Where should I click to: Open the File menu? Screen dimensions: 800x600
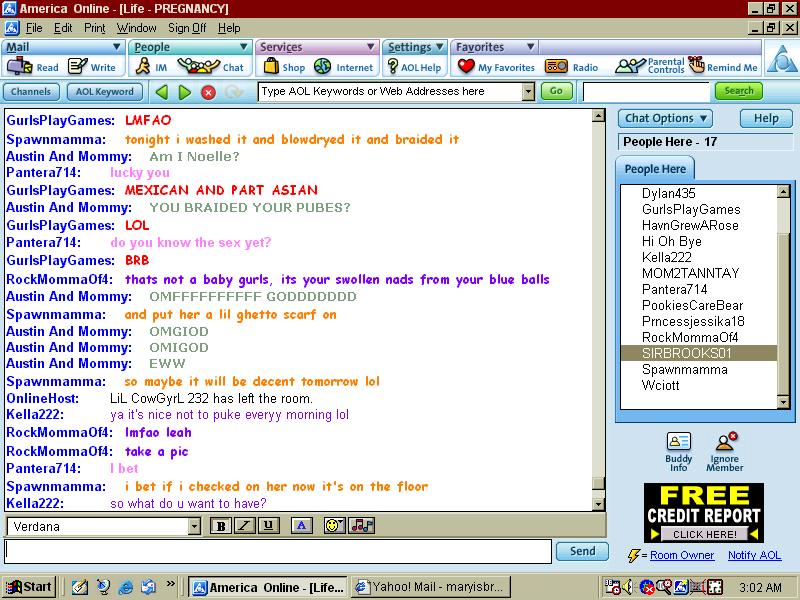[34, 28]
